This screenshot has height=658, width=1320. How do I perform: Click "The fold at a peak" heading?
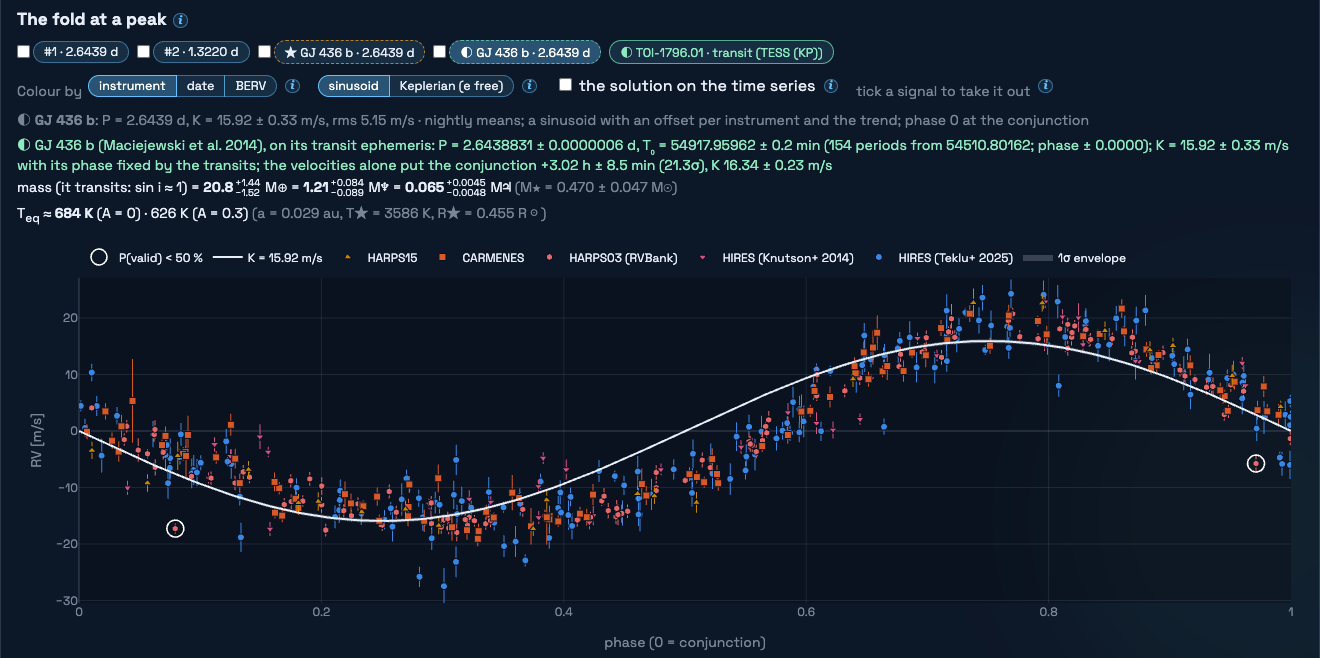[x=92, y=20]
